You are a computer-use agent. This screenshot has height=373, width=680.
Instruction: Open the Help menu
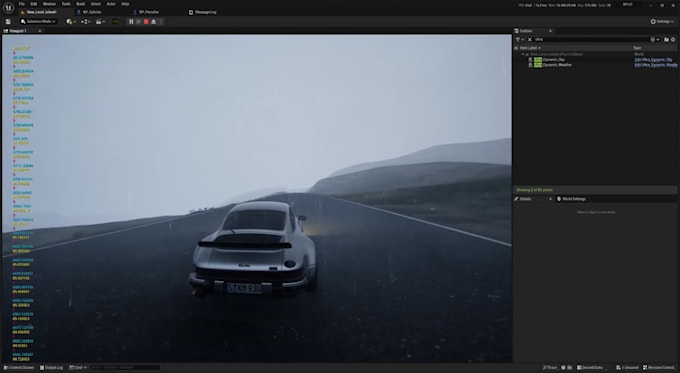(x=125, y=4)
